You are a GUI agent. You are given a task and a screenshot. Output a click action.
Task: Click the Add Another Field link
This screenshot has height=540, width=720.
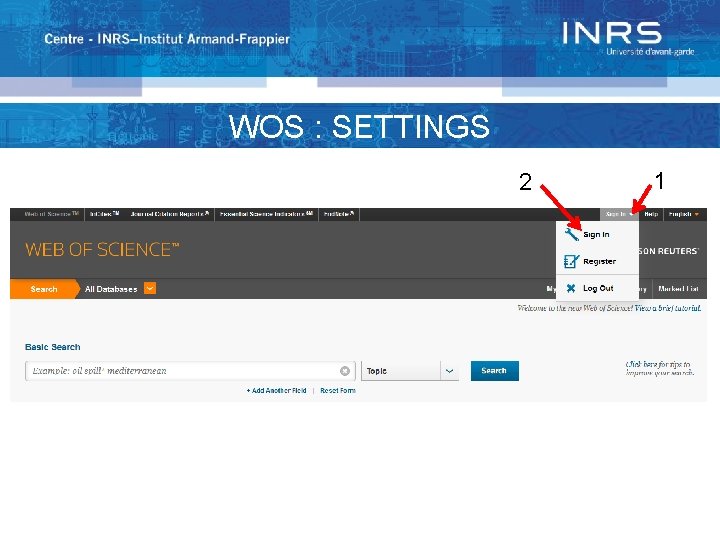[276, 390]
